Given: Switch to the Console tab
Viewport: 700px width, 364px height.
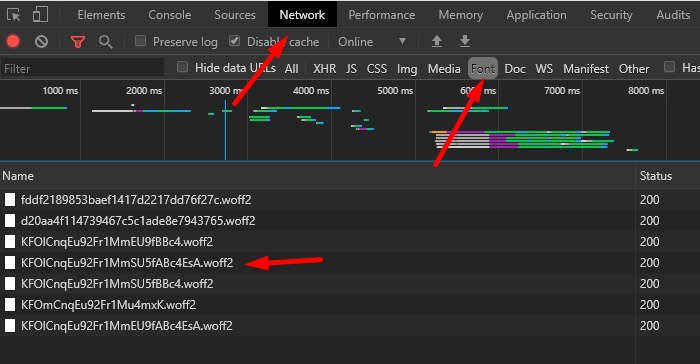Looking at the screenshot, I should (x=170, y=15).
